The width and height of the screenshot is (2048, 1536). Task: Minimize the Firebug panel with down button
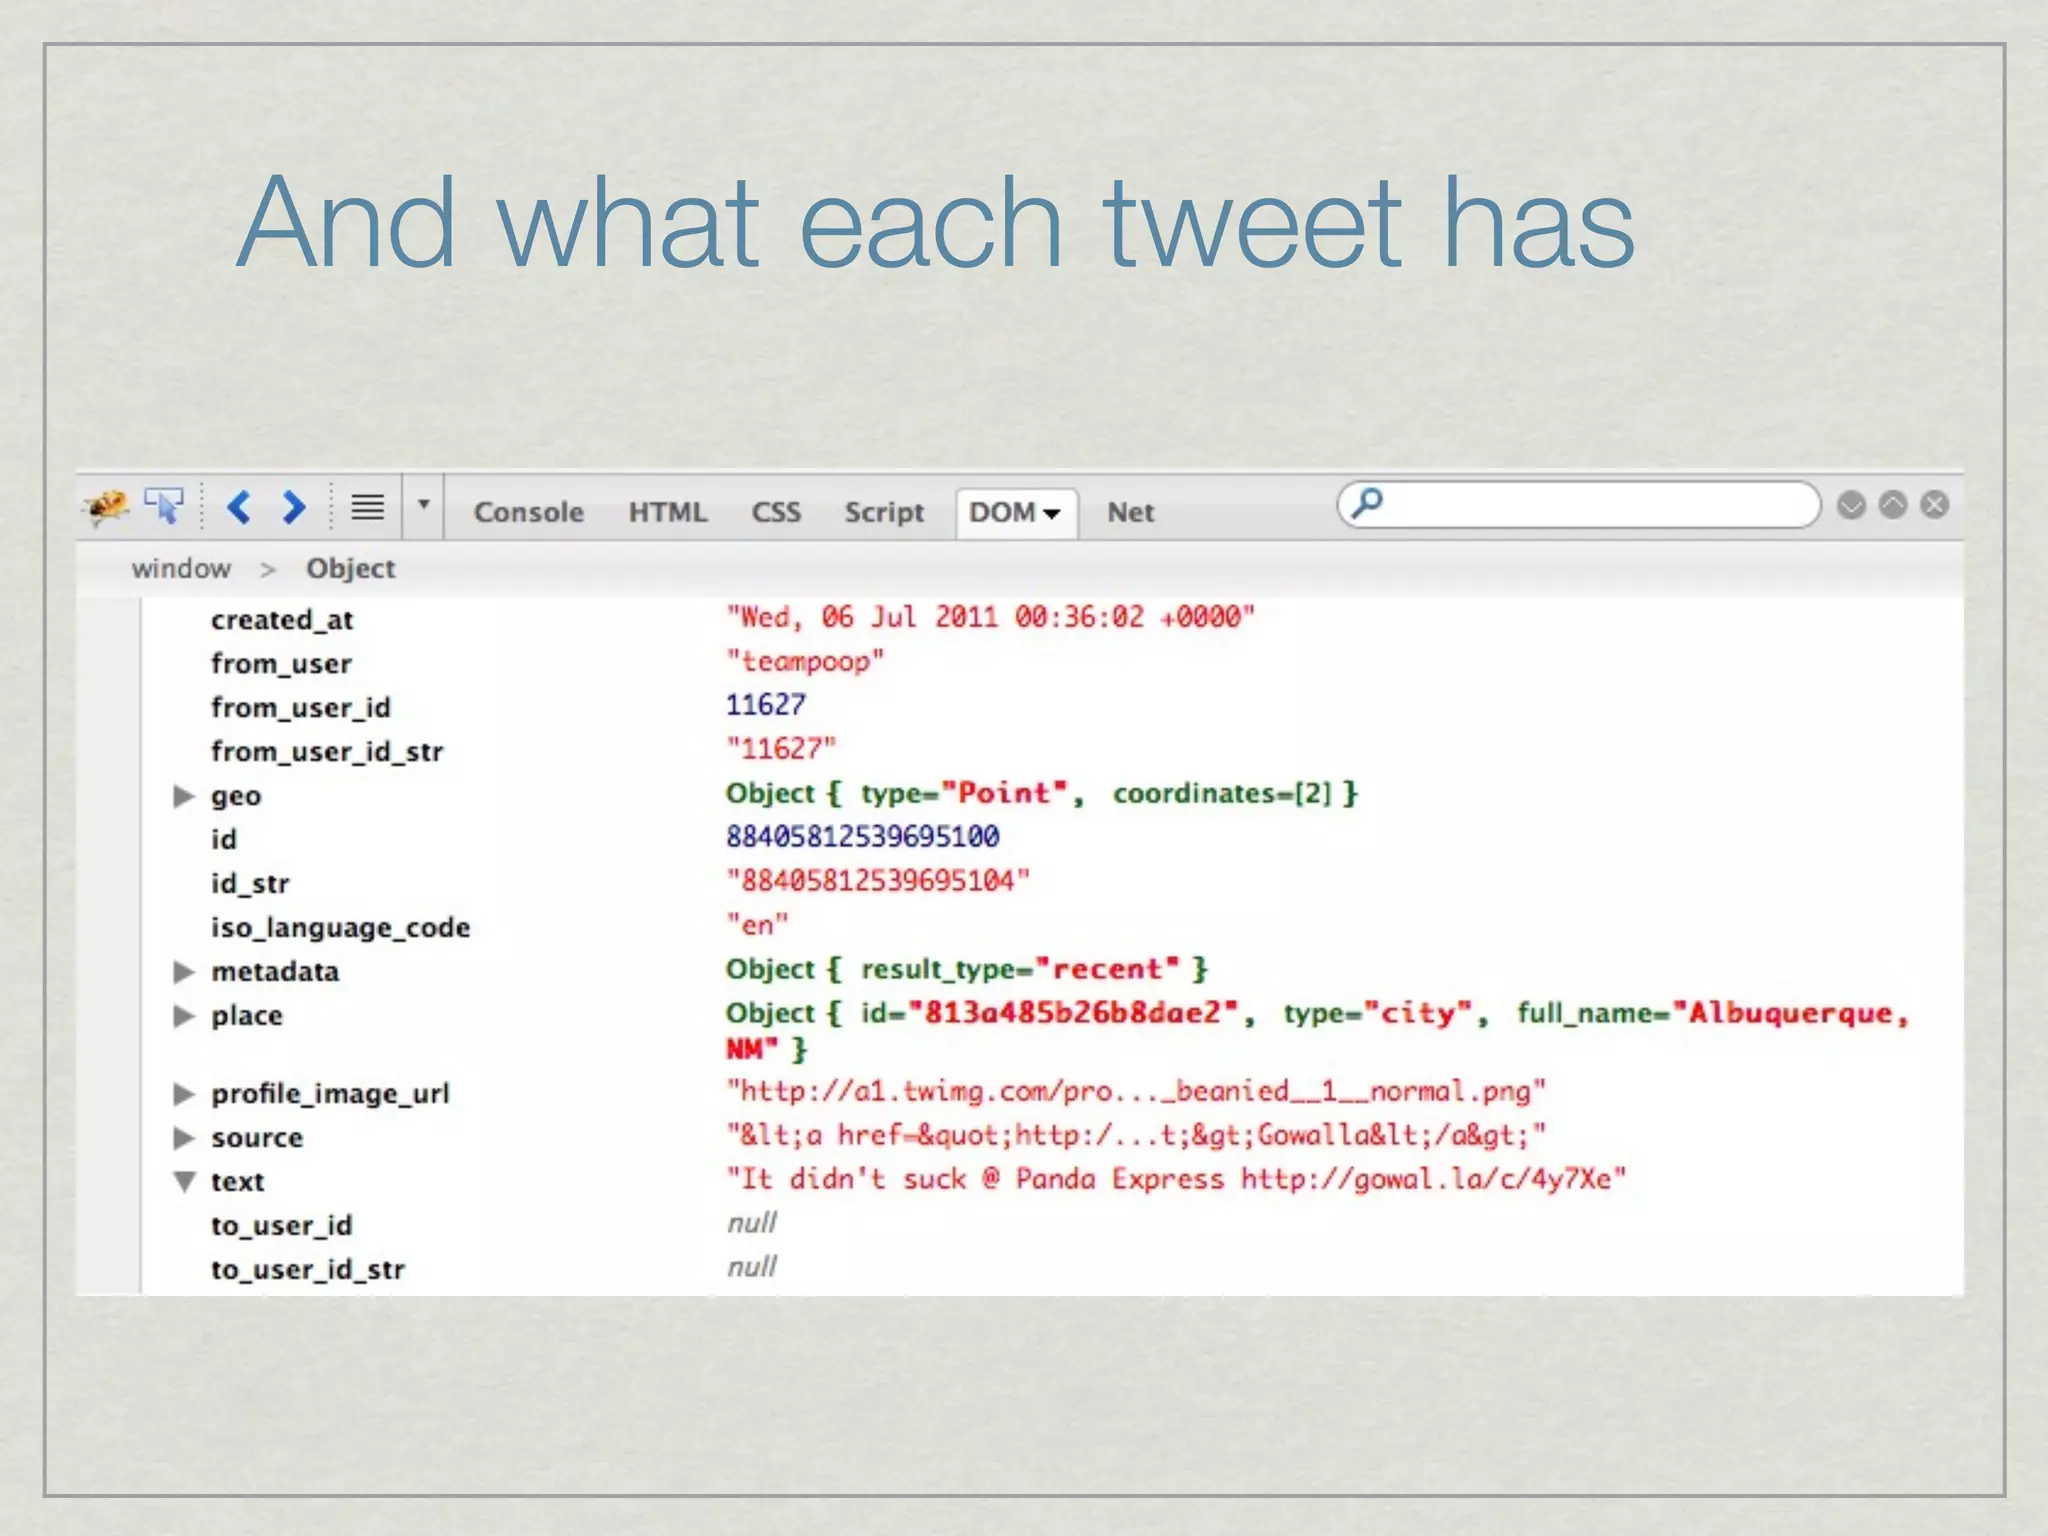click(1851, 505)
